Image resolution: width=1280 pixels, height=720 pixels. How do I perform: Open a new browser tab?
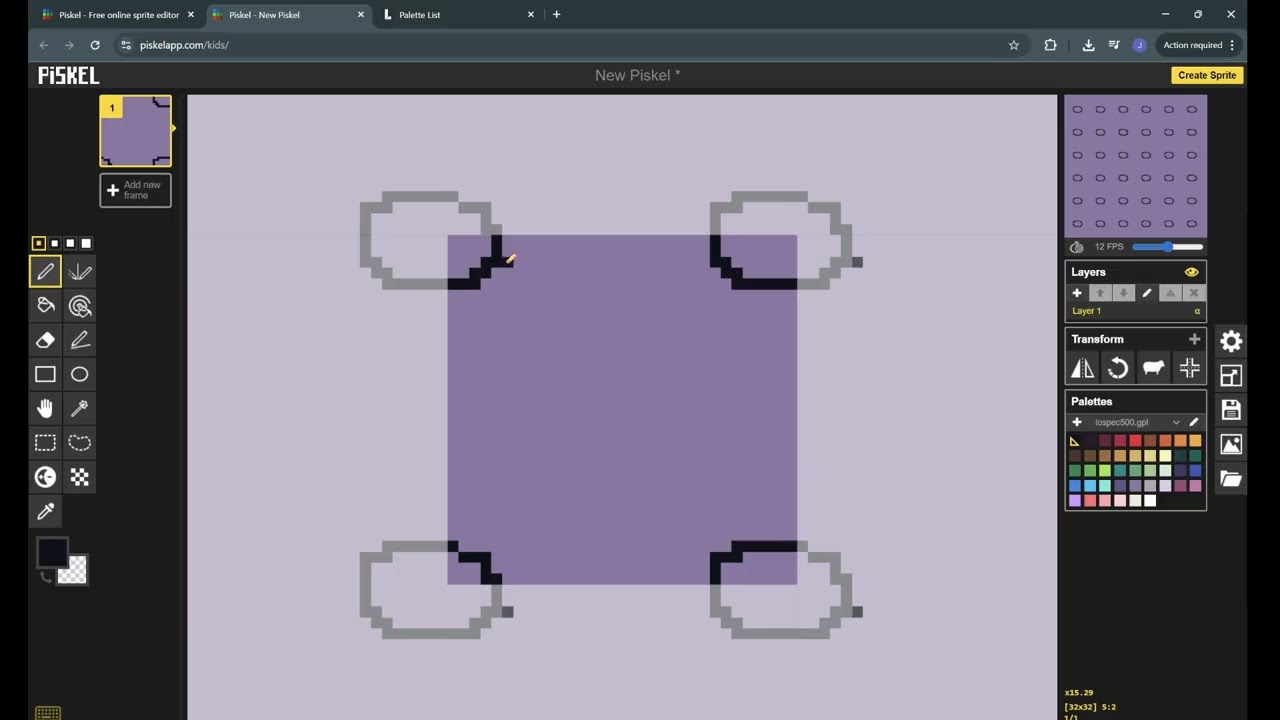tap(556, 15)
